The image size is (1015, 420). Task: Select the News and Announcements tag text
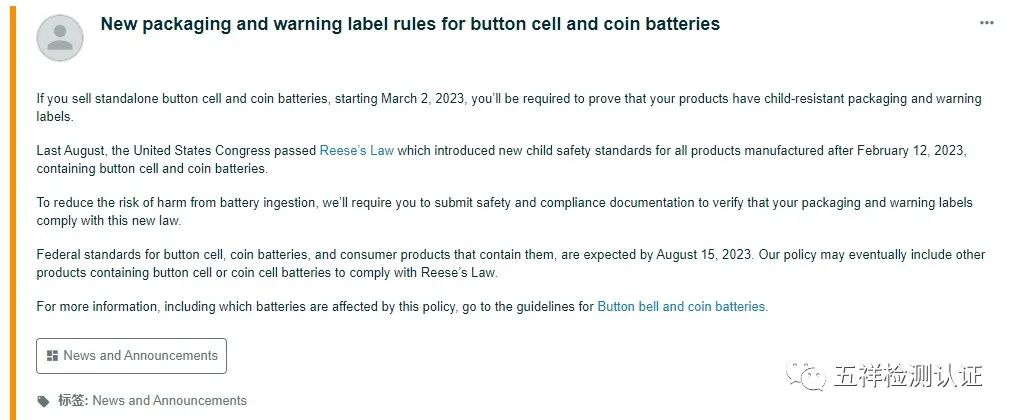coord(169,401)
